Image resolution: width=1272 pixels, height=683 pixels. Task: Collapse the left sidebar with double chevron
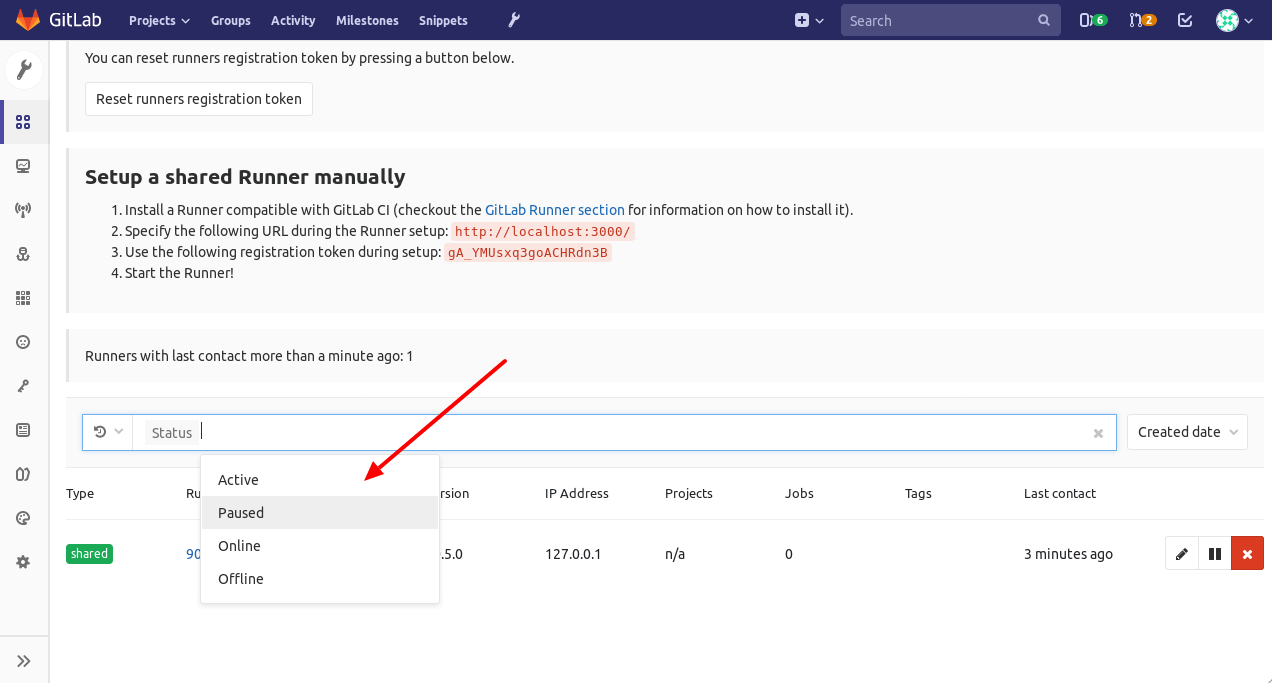click(24, 659)
